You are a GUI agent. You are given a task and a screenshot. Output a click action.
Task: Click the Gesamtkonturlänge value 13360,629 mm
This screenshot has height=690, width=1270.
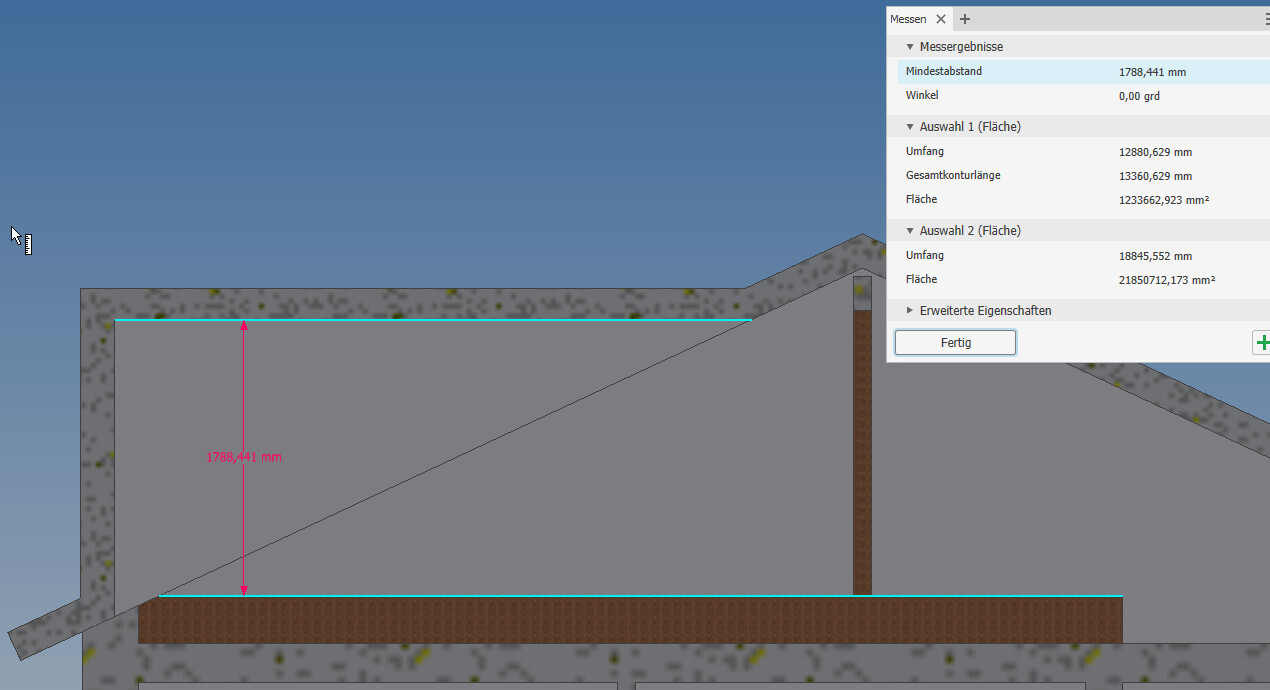(x=1155, y=176)
